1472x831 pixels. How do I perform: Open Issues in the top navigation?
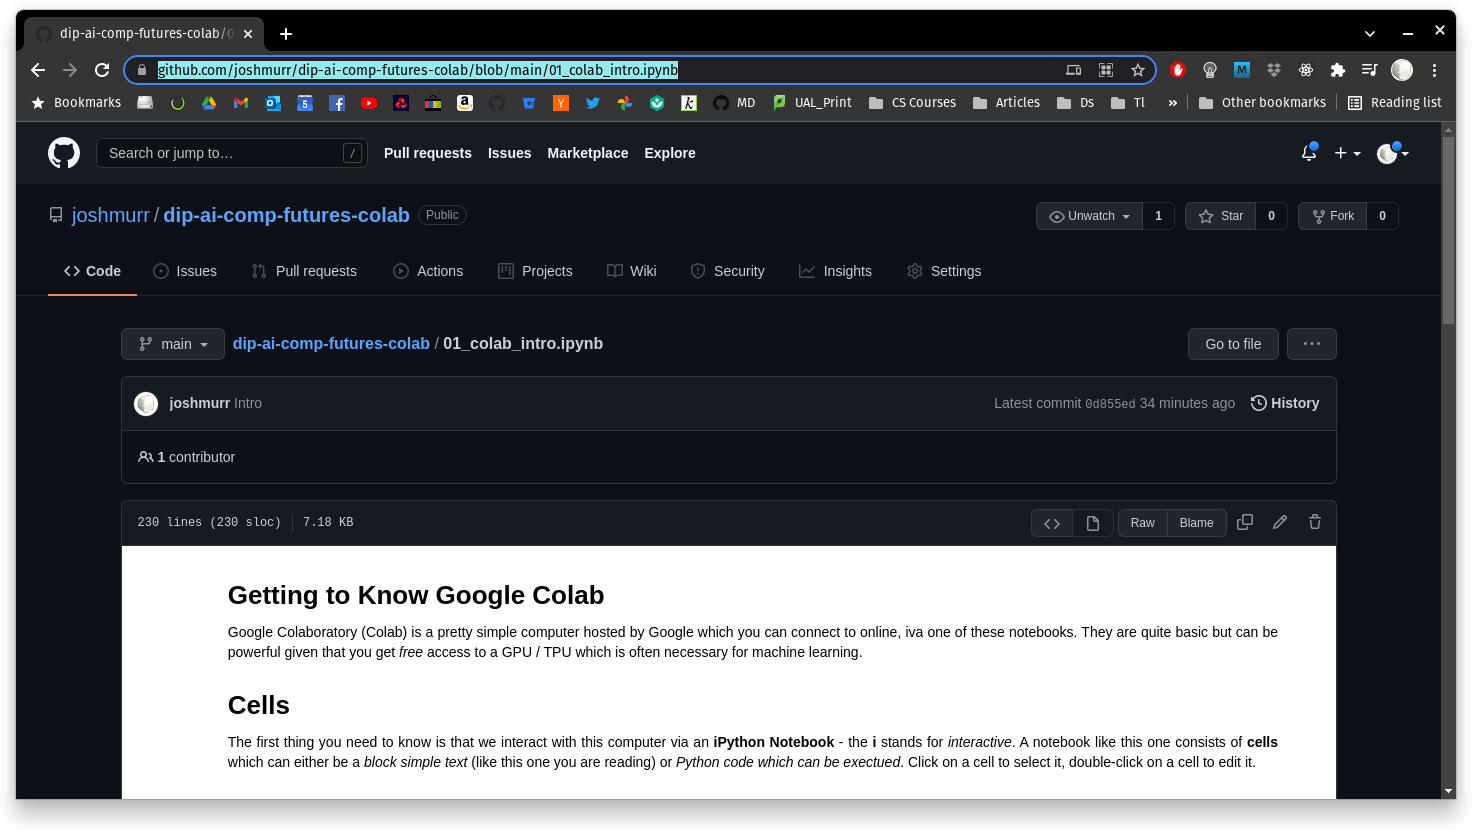pyautogui.click(x=509, y=153)
